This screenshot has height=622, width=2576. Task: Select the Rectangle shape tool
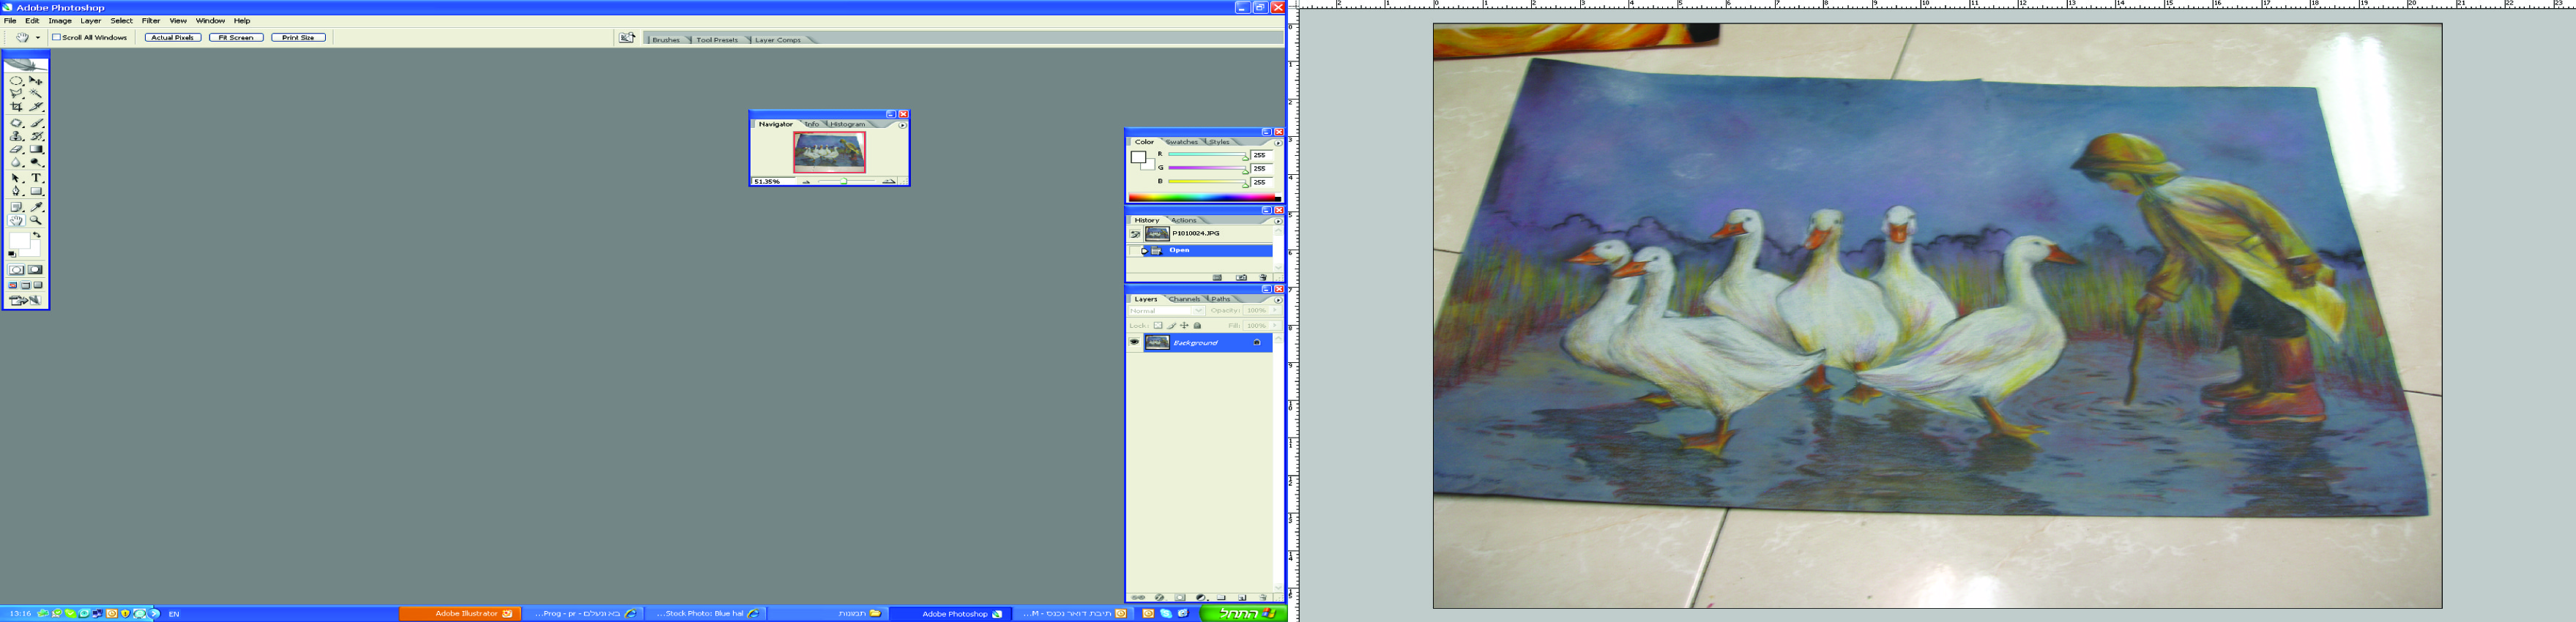36,191
